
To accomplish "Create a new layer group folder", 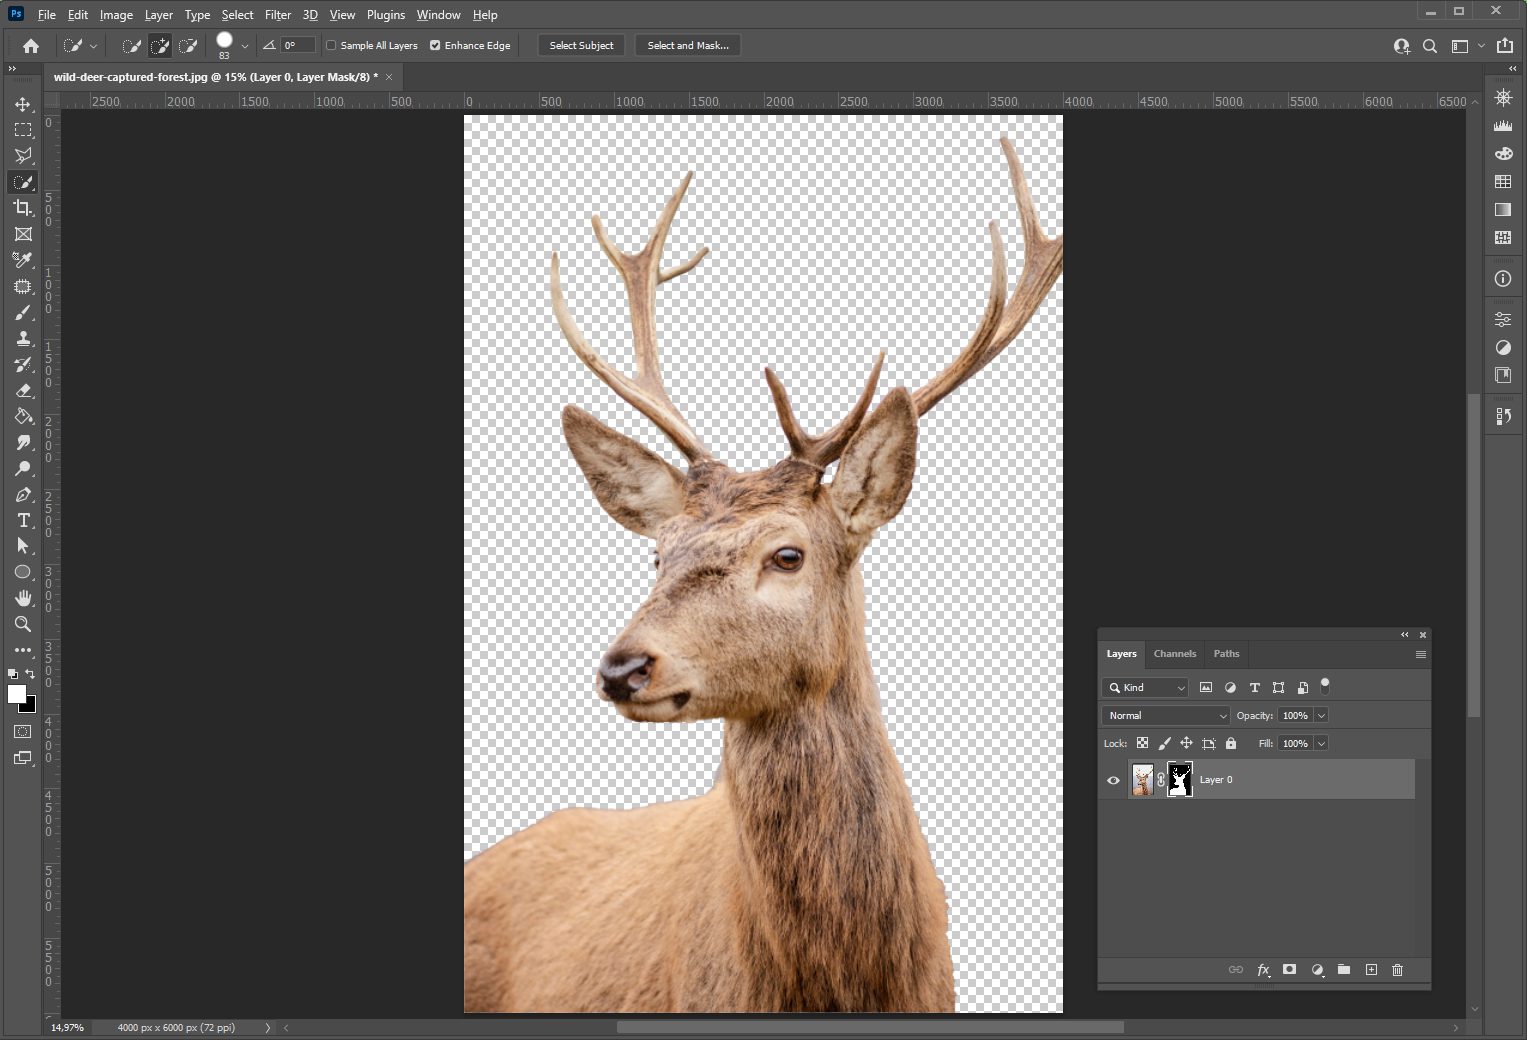I will (x=1344, y=970).
